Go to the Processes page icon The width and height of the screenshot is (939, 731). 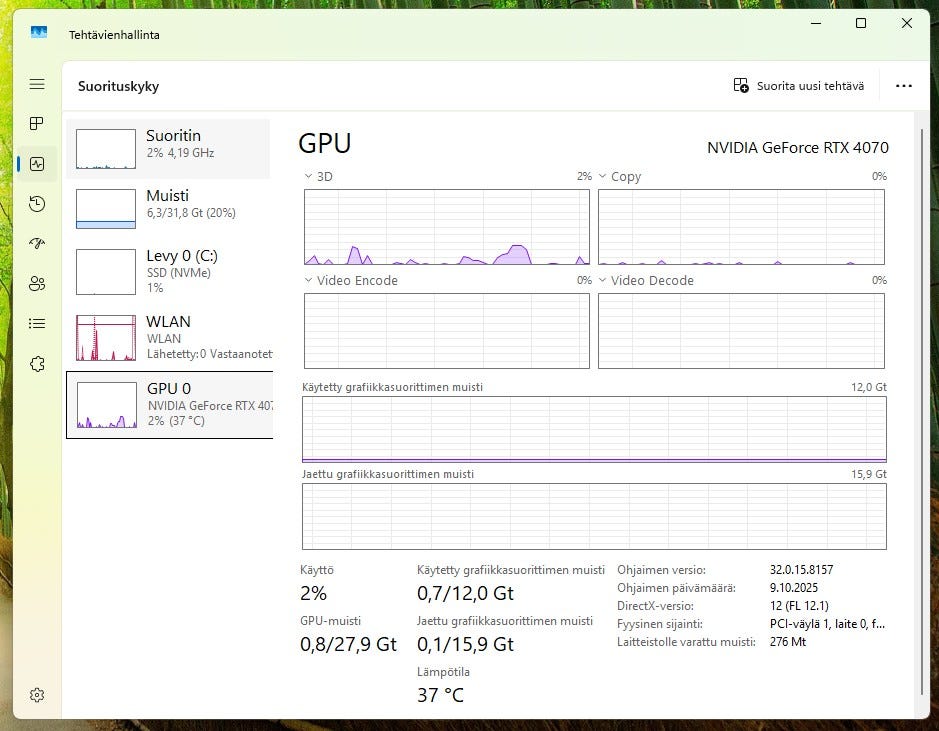click(37, 124)
